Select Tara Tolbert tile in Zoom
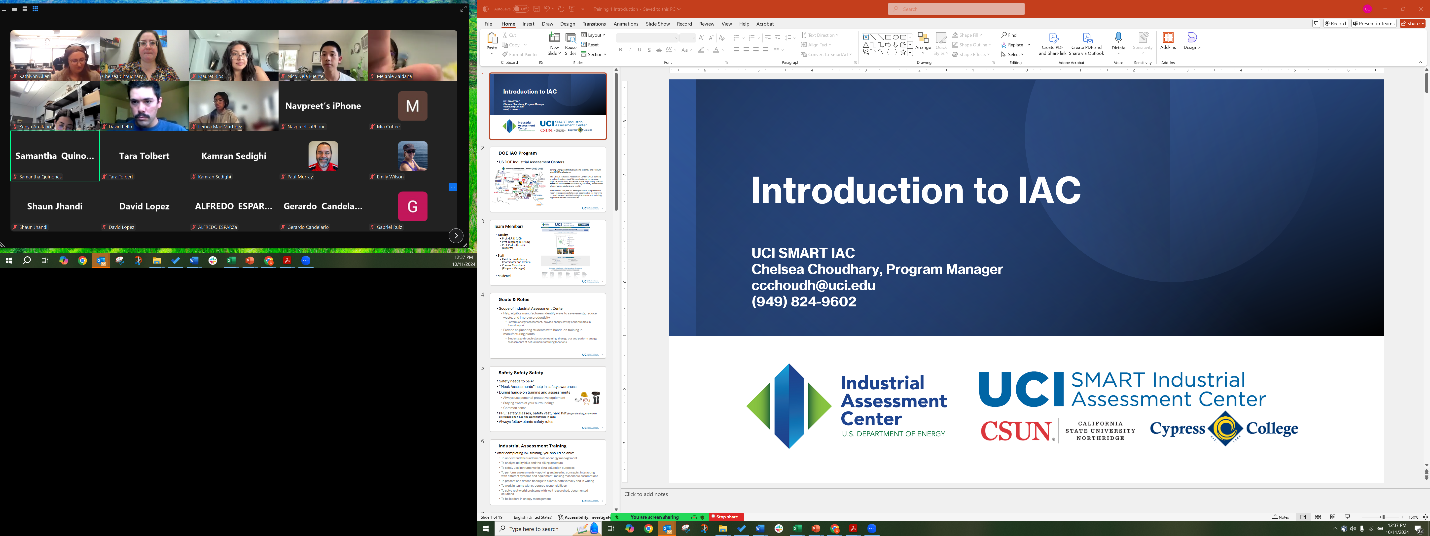 (x=144, y=156)
